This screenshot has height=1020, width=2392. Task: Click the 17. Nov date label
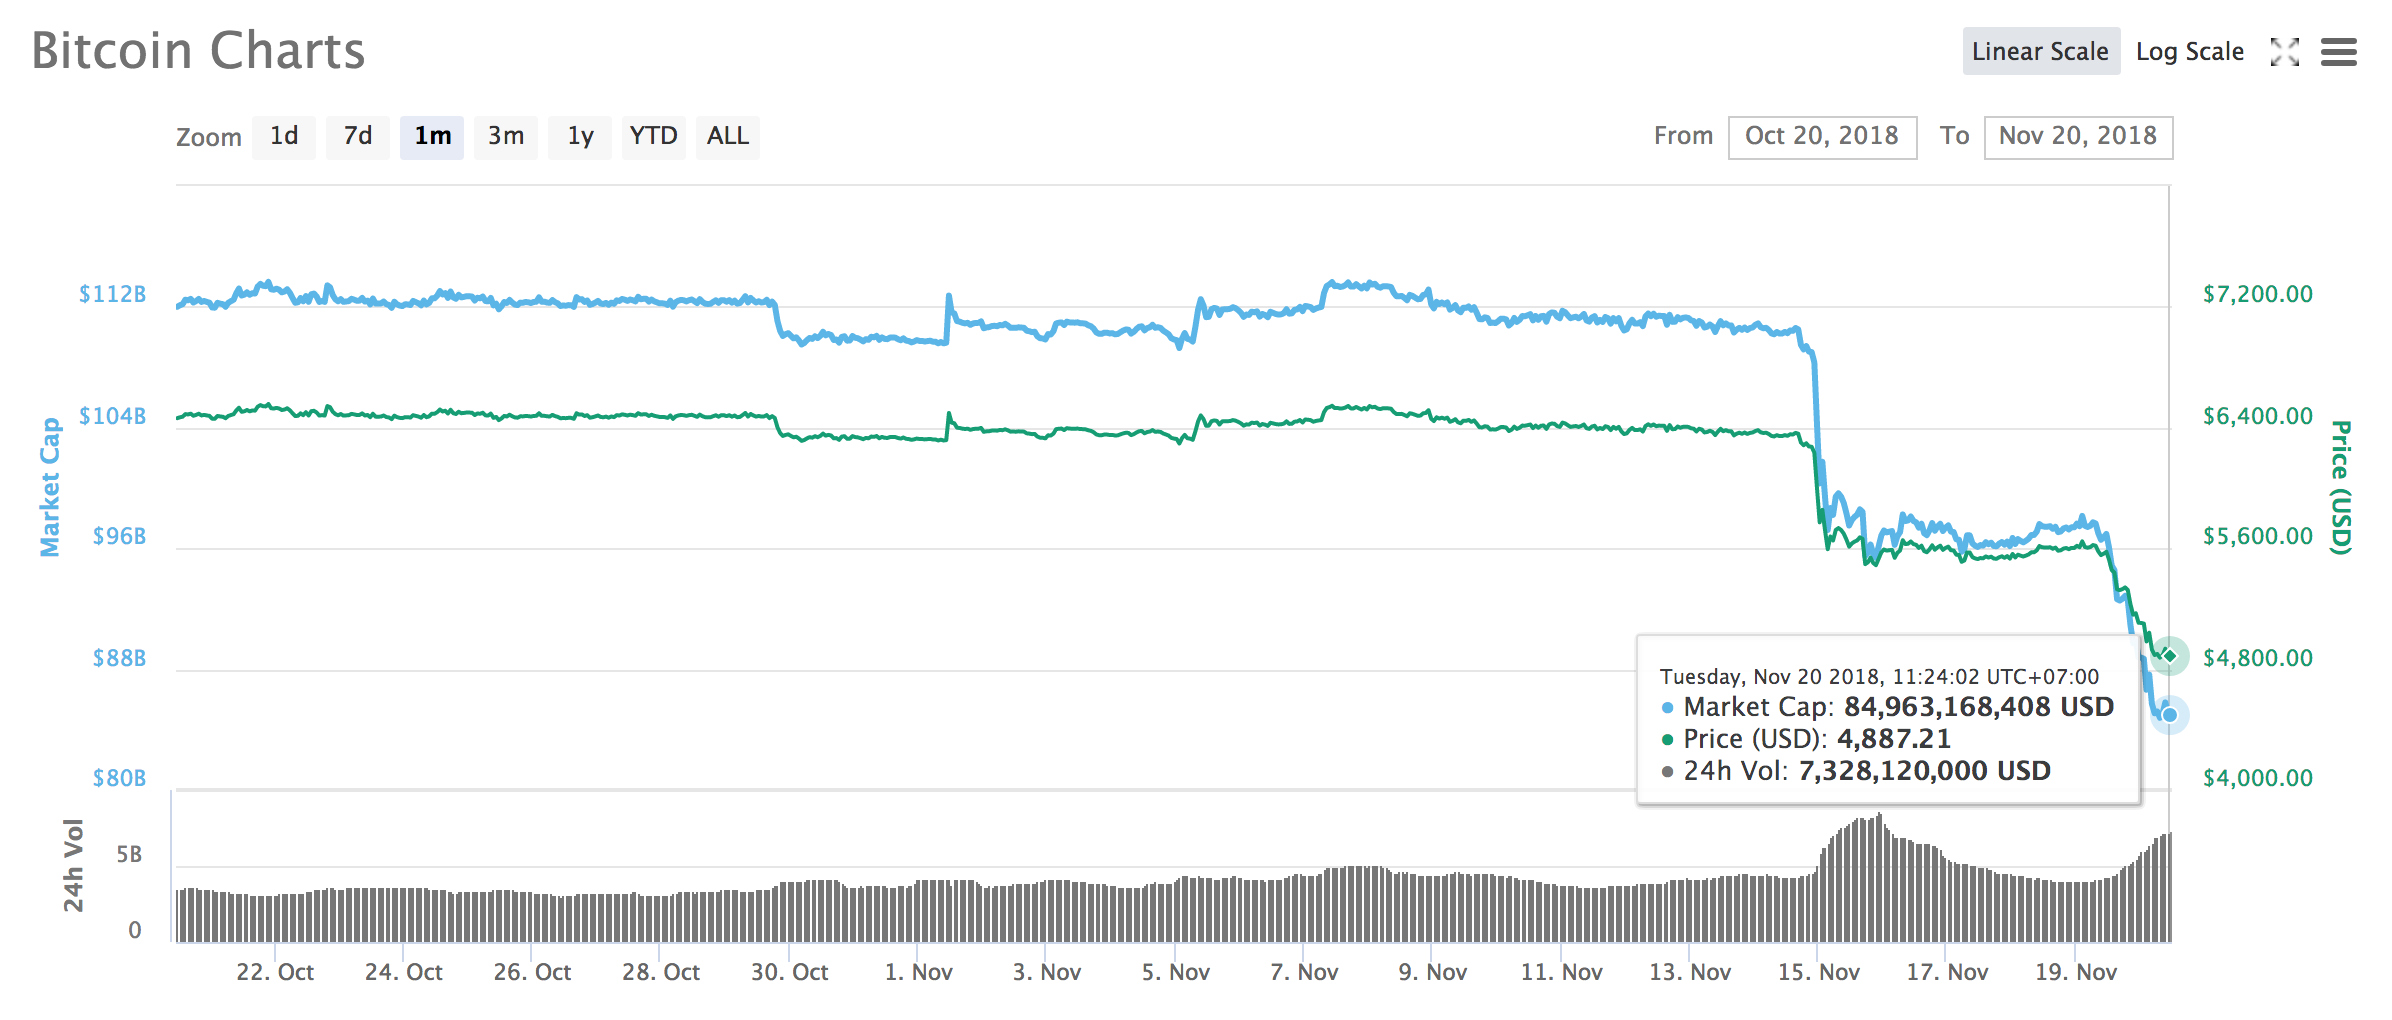(x=1947, y=972)
